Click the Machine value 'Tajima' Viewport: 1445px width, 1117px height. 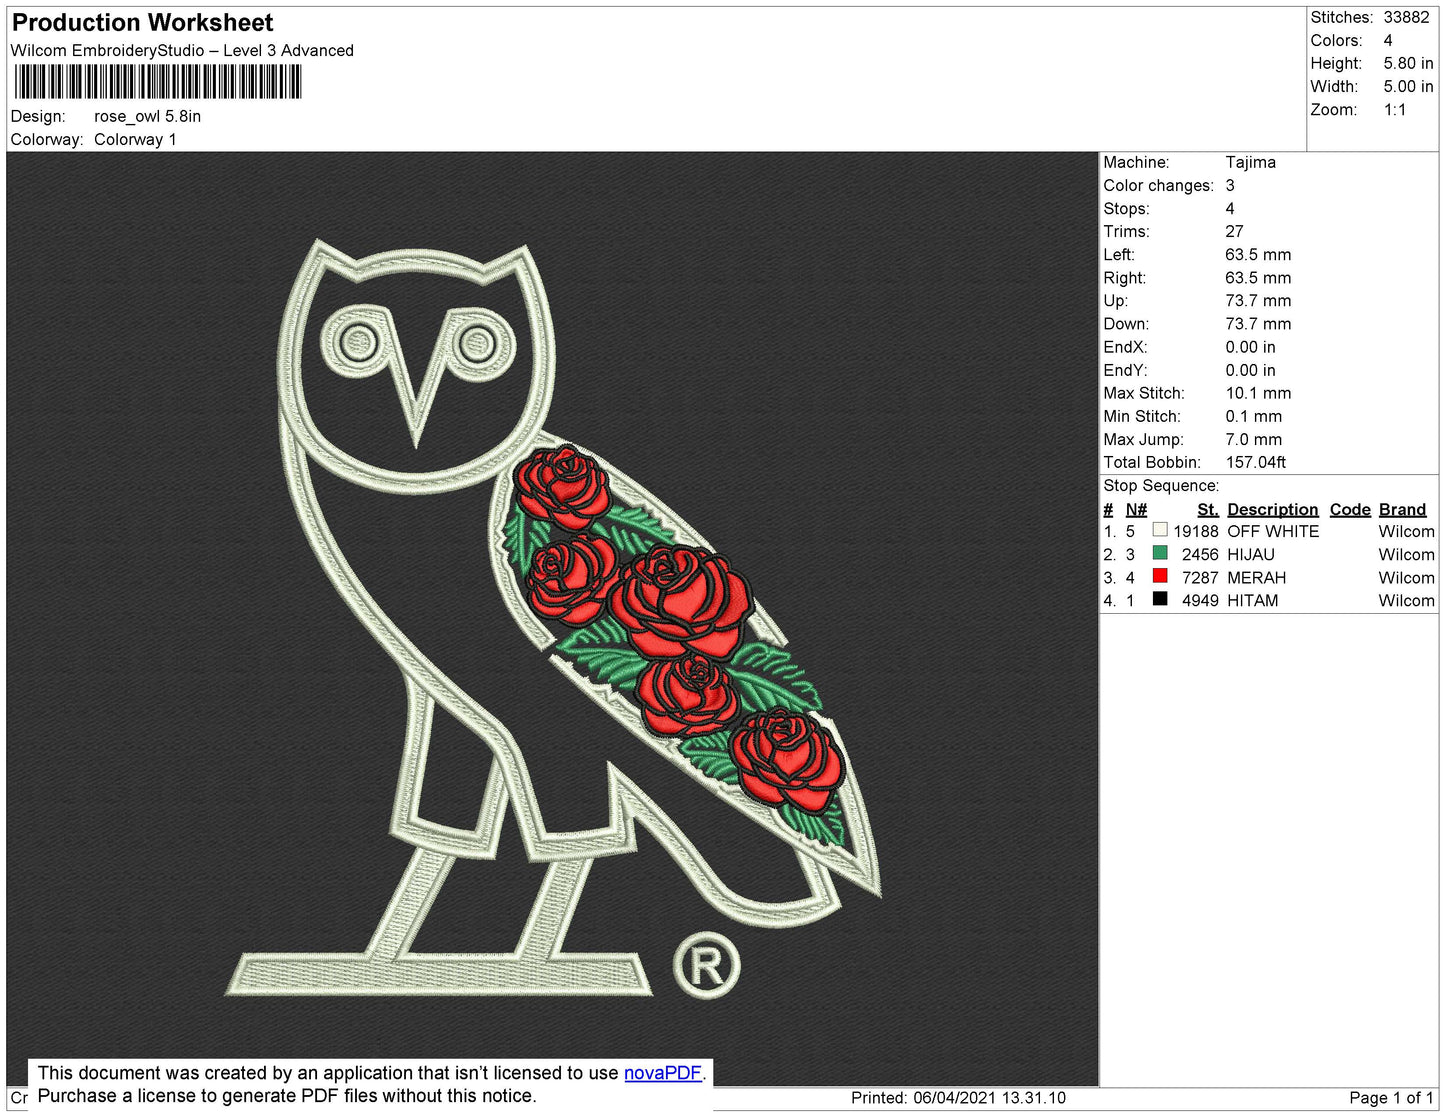point(1250,162)
